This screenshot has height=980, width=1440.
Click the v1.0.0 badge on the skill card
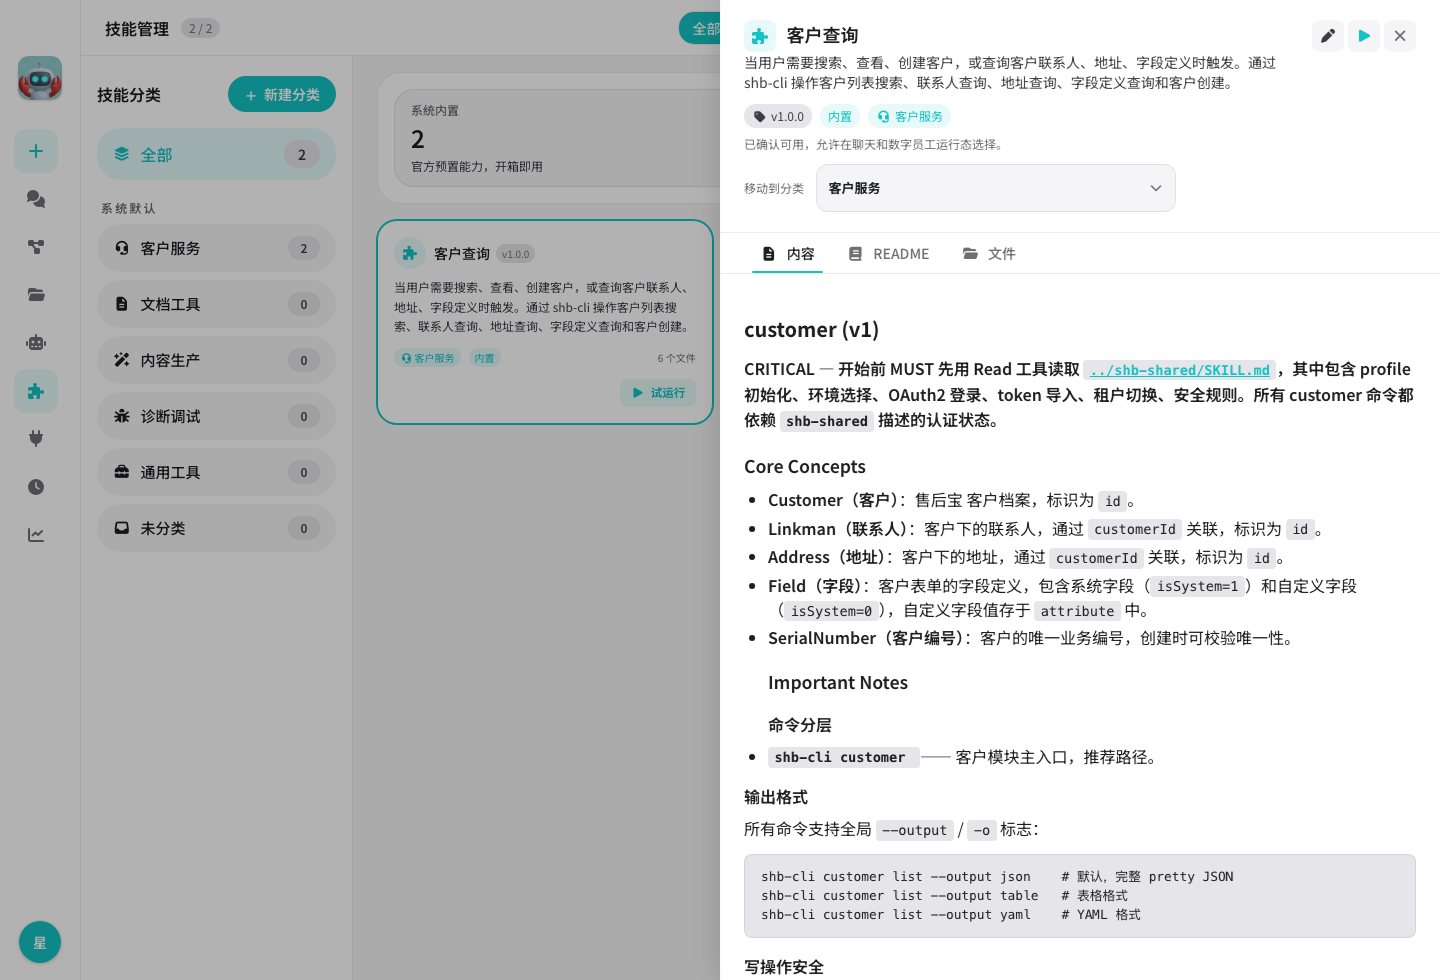click(516, 254)
